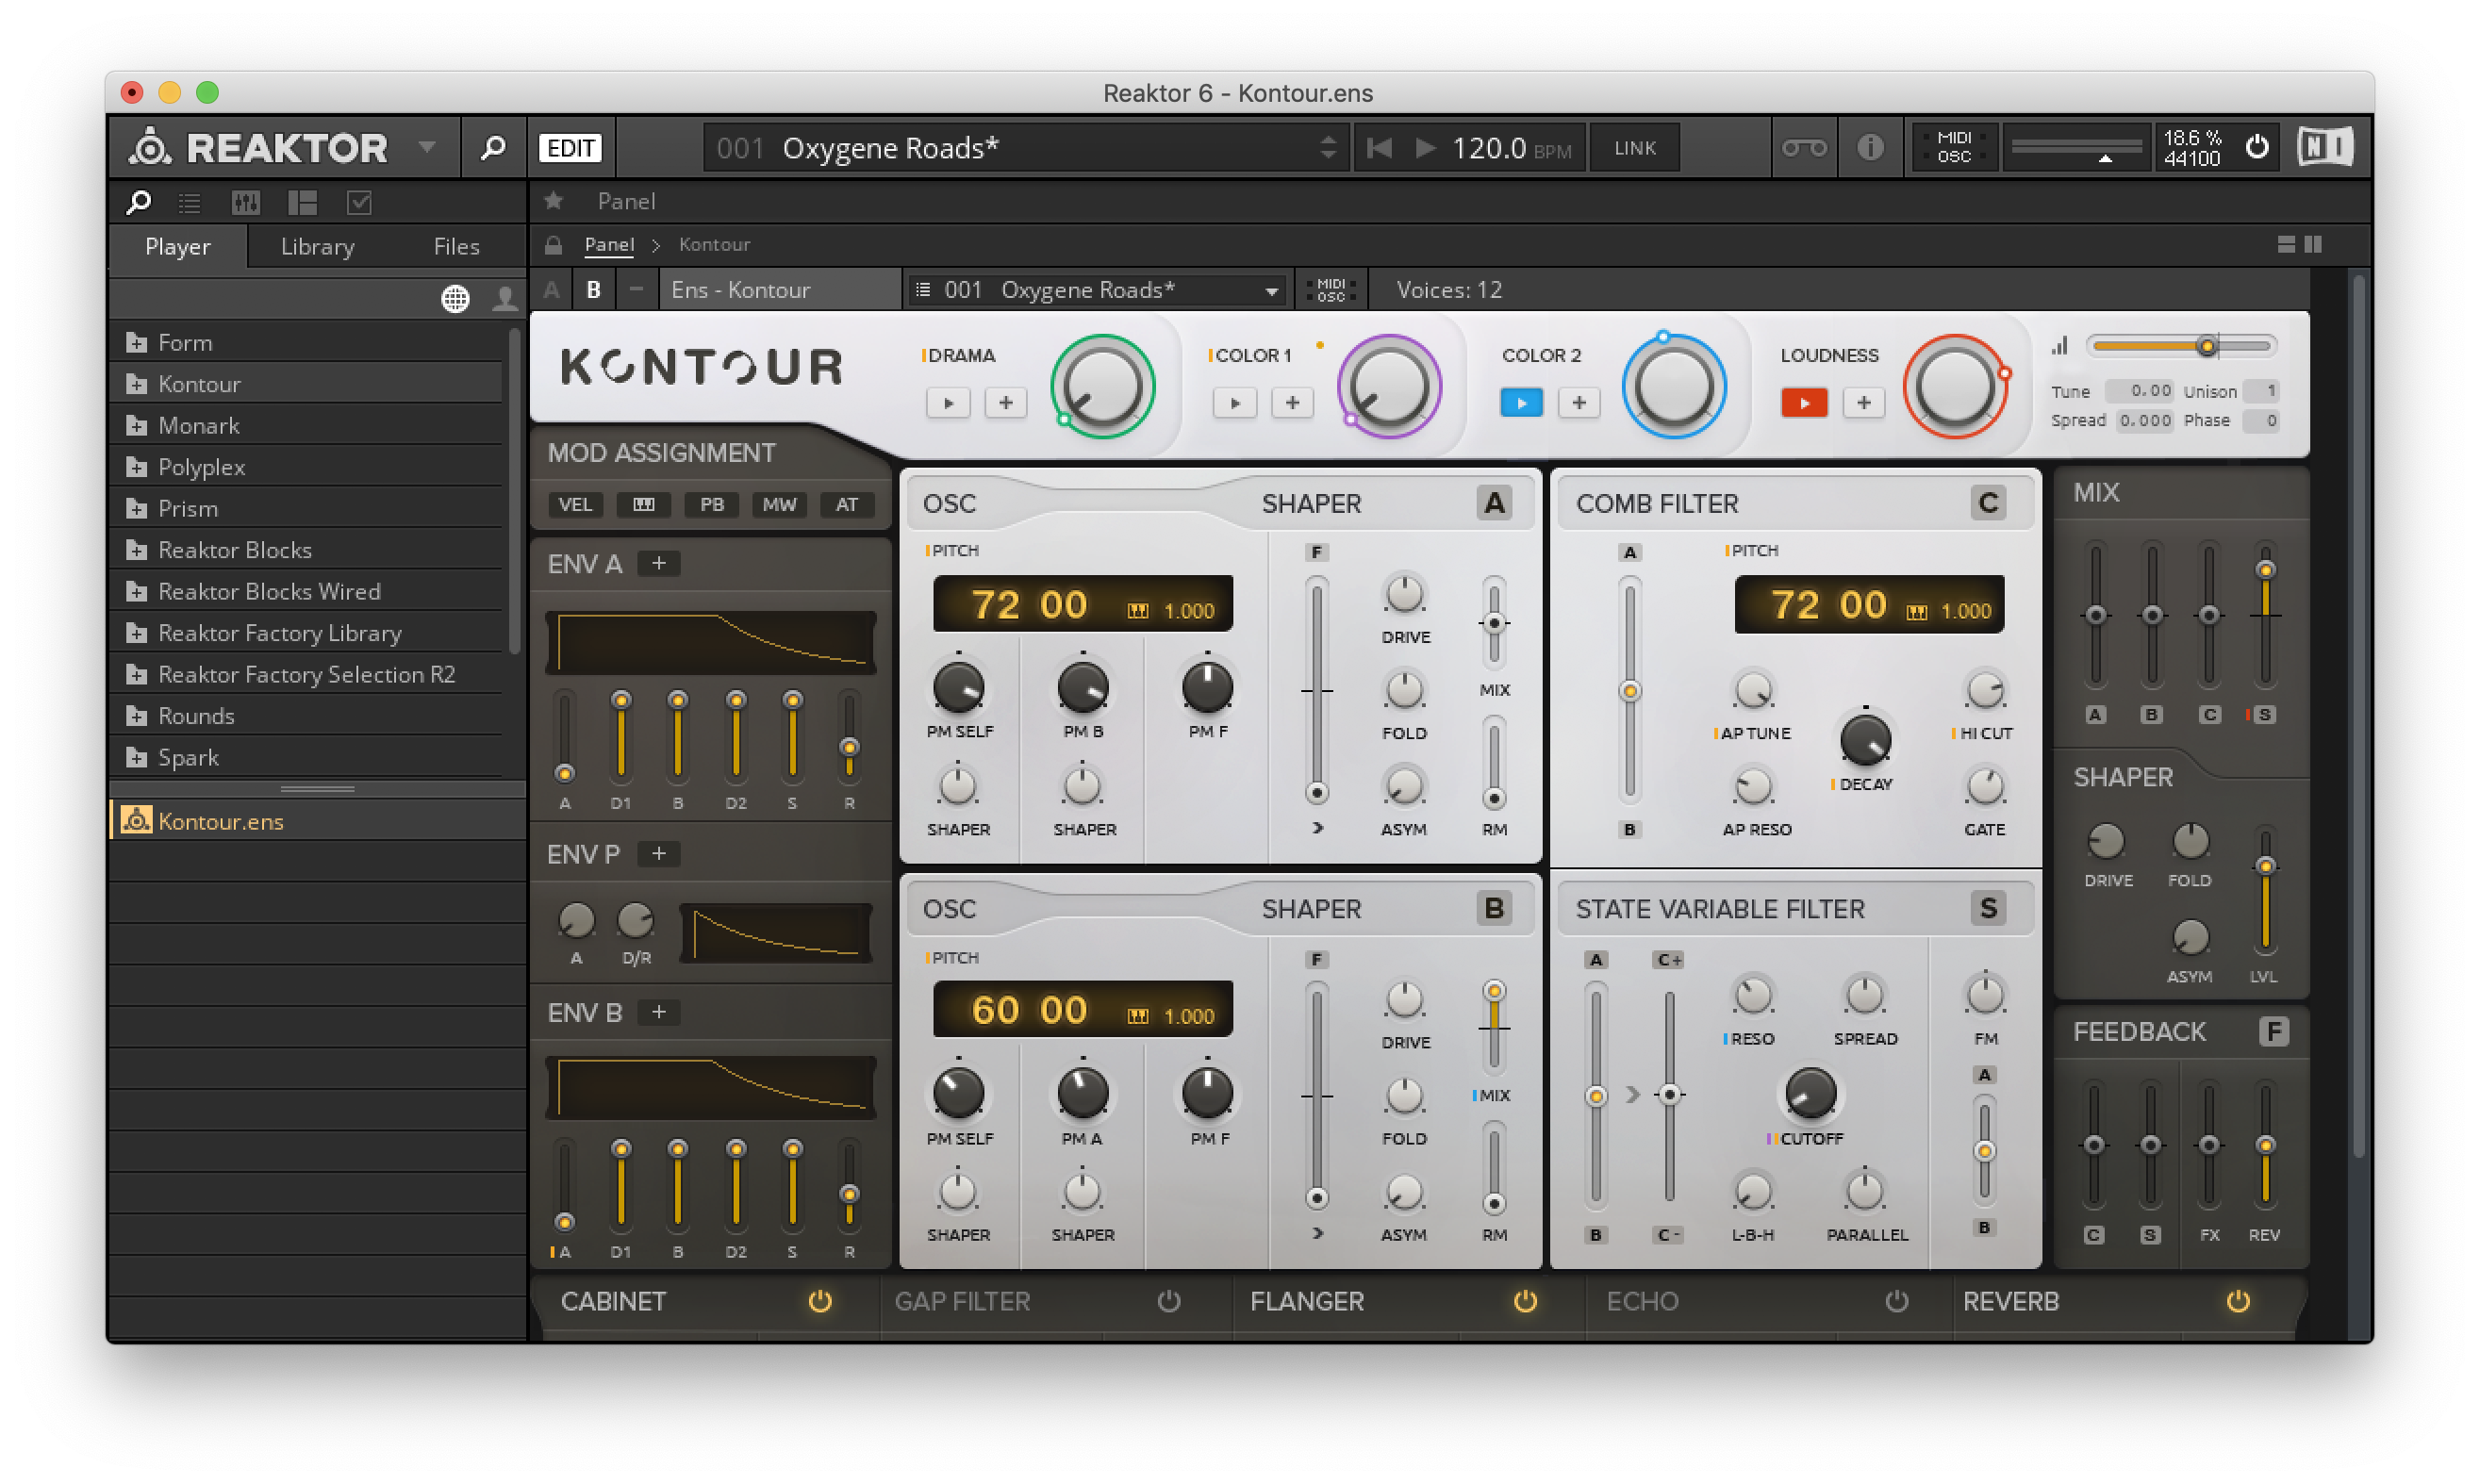
Task: Select MW mod assignment
Action: [779, 504]
